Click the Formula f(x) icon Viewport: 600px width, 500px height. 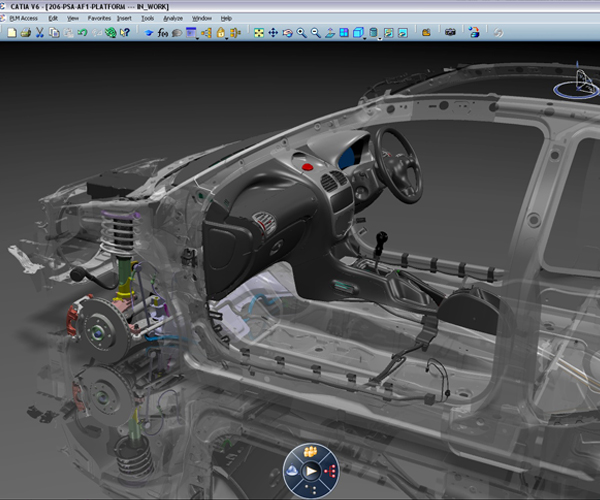pyautogui.click(x=162, y=33)
